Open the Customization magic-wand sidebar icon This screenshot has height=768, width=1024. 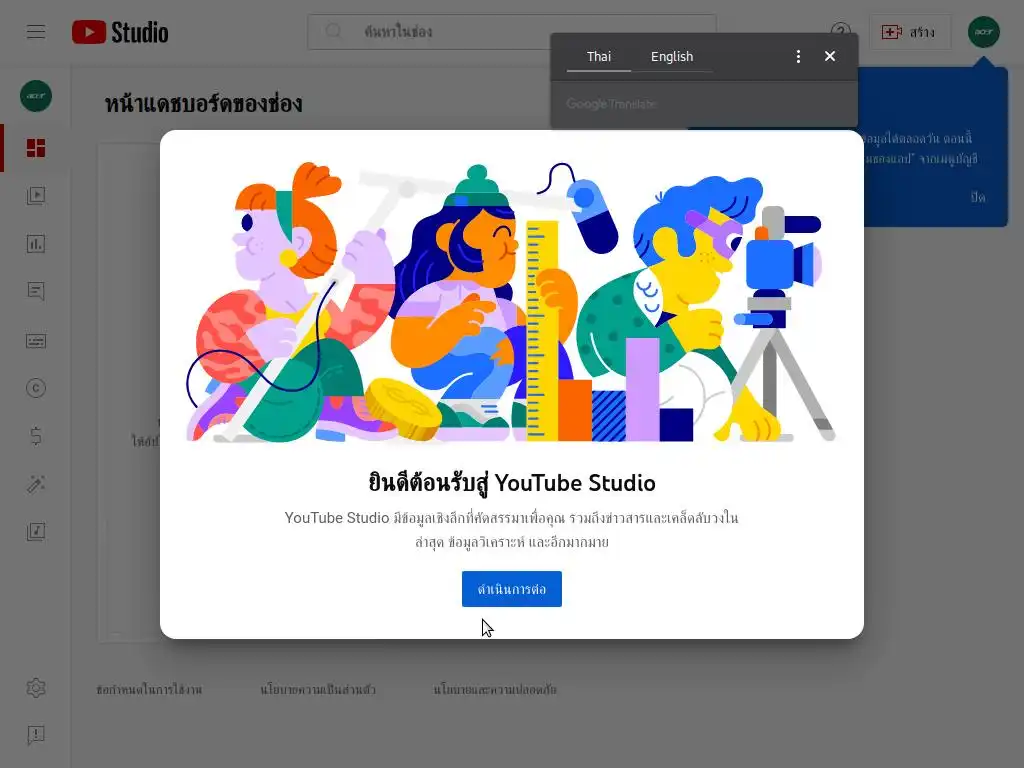(x=36, y=484)
